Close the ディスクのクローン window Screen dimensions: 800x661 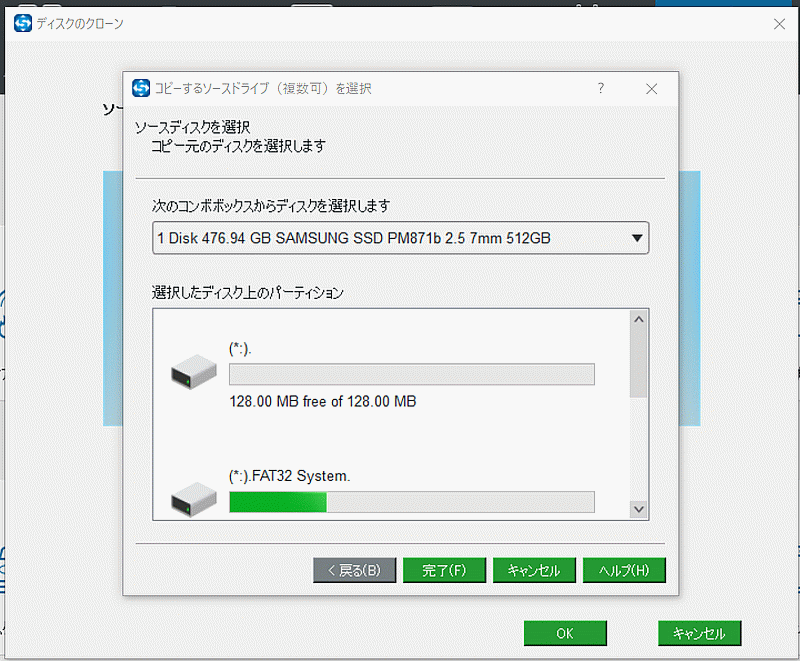779,24
